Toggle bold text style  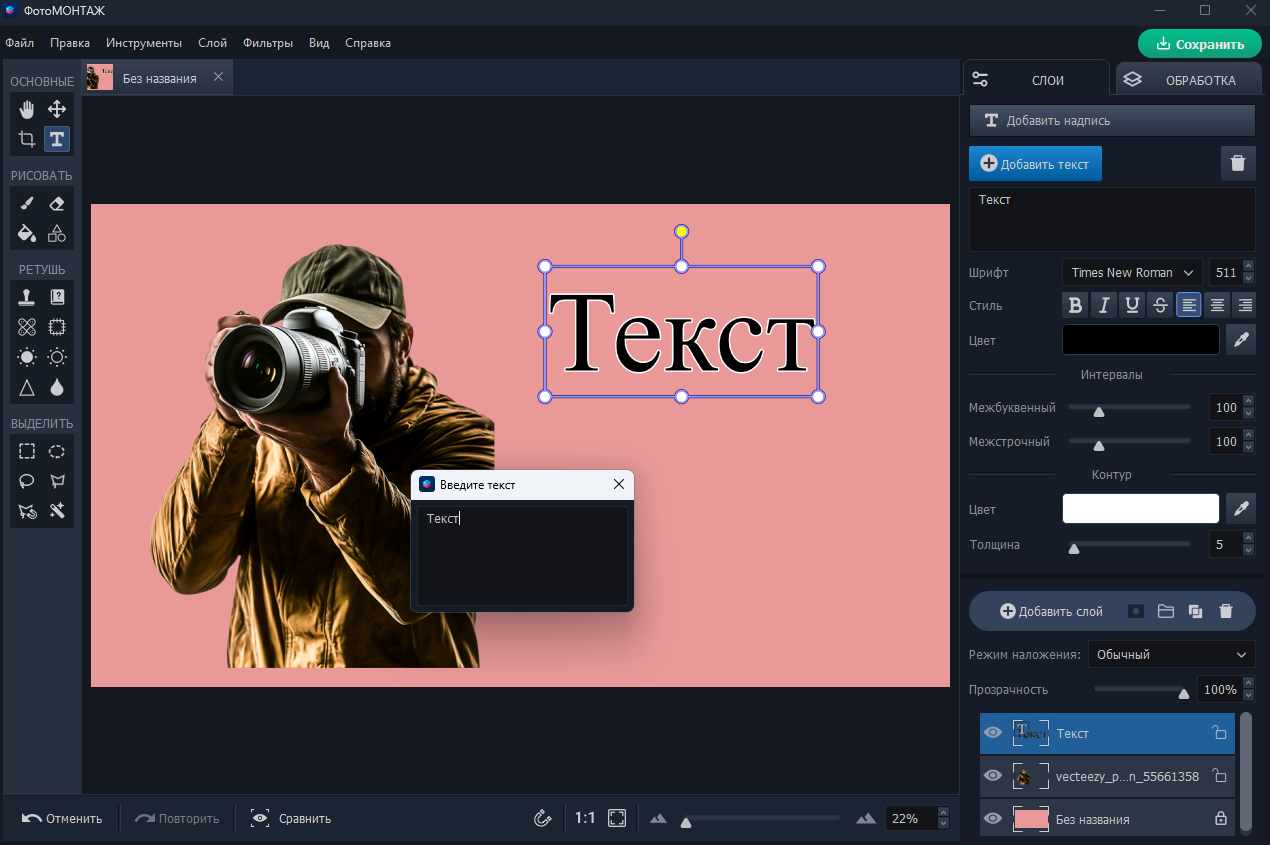pyautogui.click(x=1076, y=306)
